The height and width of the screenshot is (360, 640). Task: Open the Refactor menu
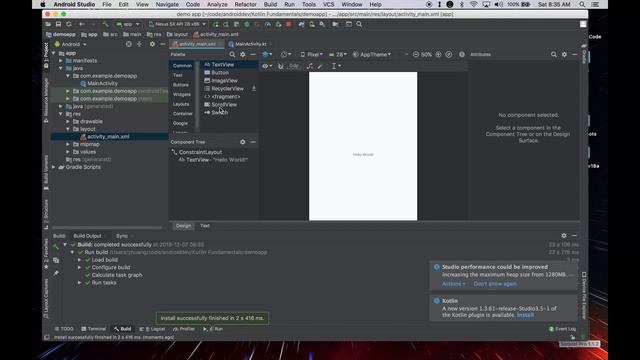coord(245,4)
